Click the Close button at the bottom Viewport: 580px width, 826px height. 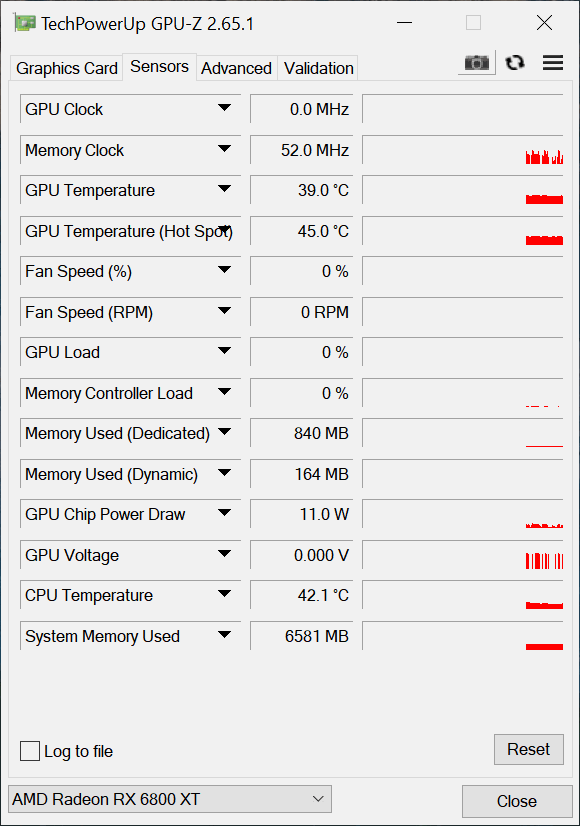[517, 801]
